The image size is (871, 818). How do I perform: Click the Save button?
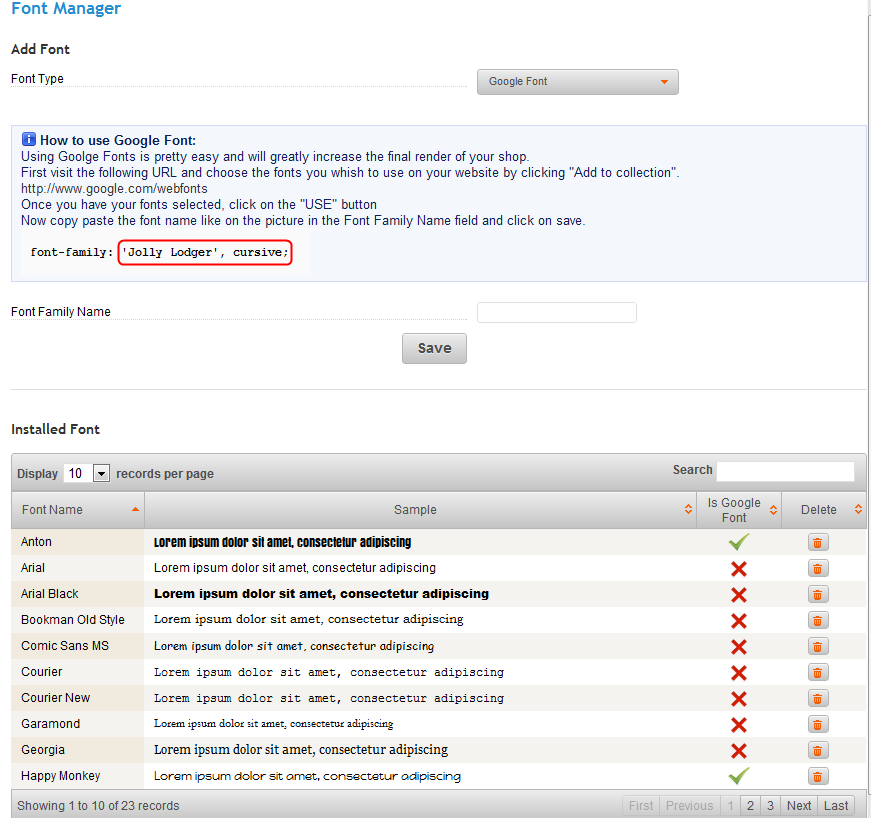pyautogui.click(x=434, y=348)
